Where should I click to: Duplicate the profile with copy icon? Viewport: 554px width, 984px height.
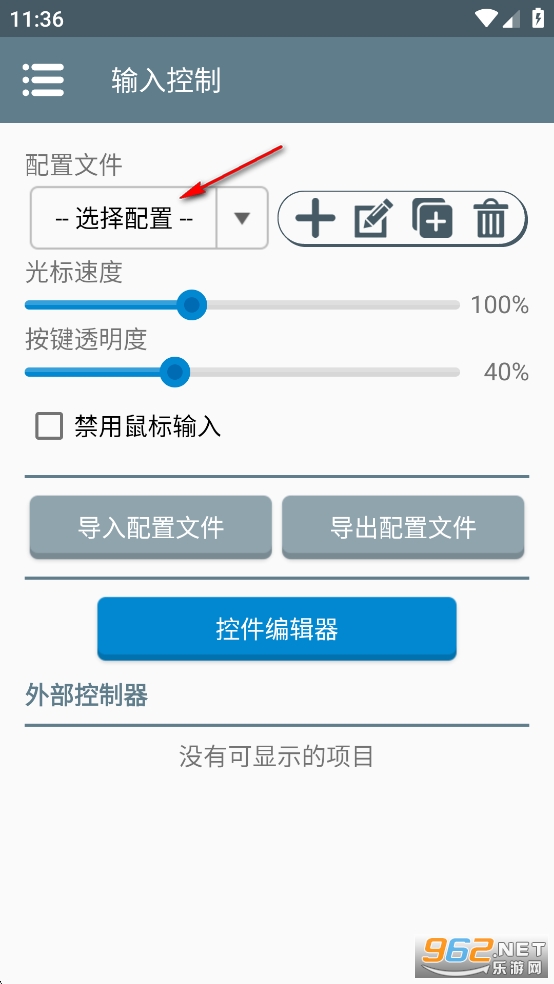click(x=432, y=219)
